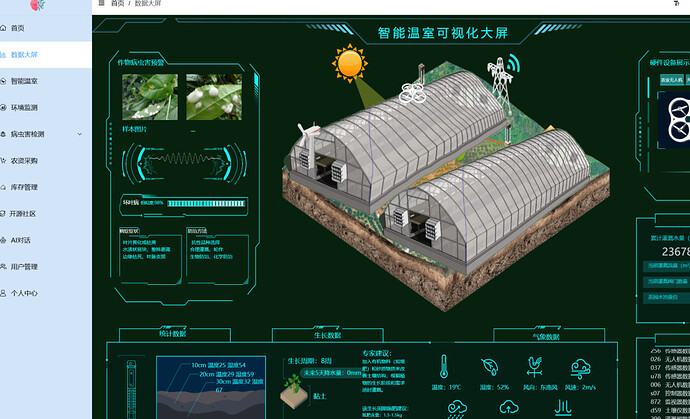Click the sun icon above the greenhouse
Image resolution: width=690 pixels, height=419 pixels.
350,65
